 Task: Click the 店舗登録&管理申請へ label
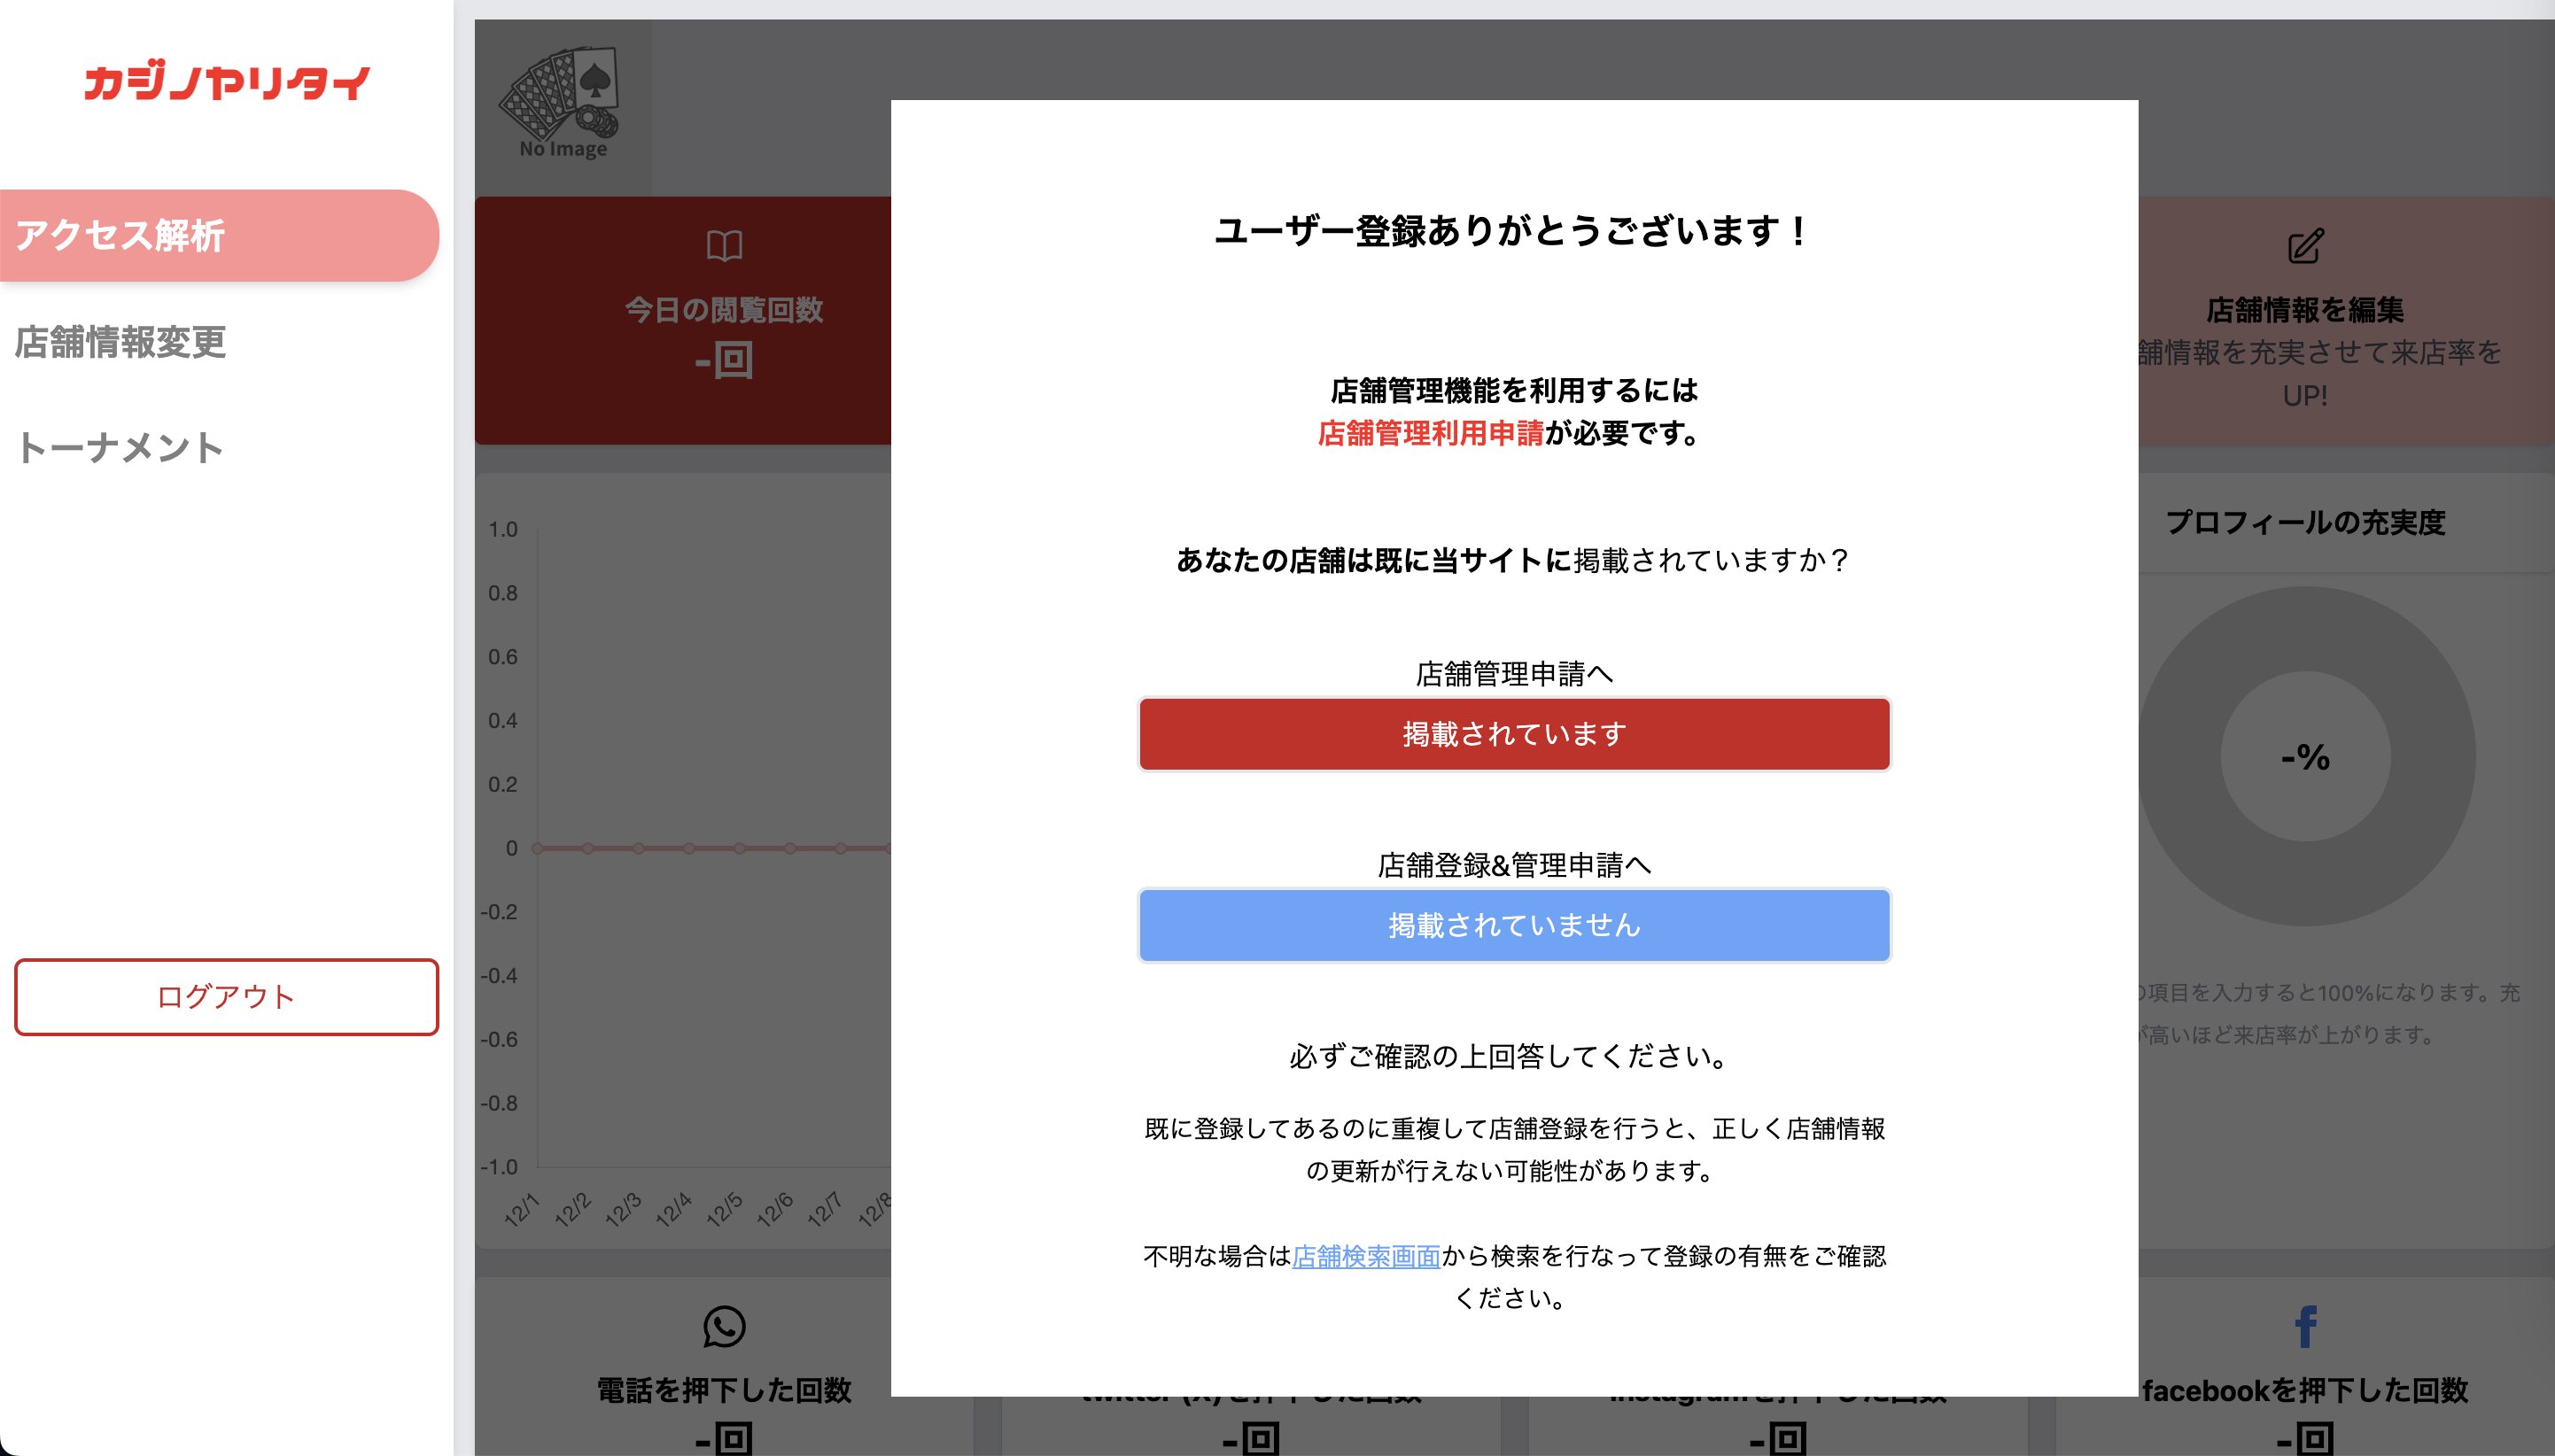click(x=1514, y=865)
